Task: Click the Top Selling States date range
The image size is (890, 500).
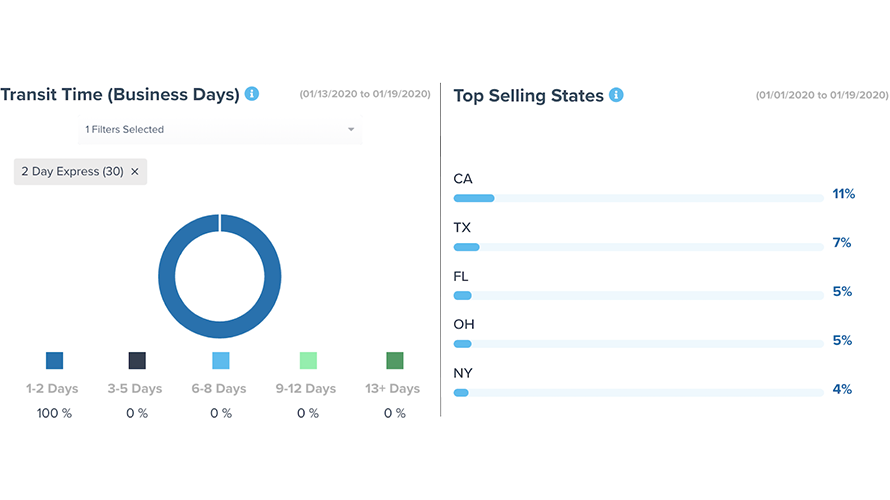Action: (x=822, y=96)
